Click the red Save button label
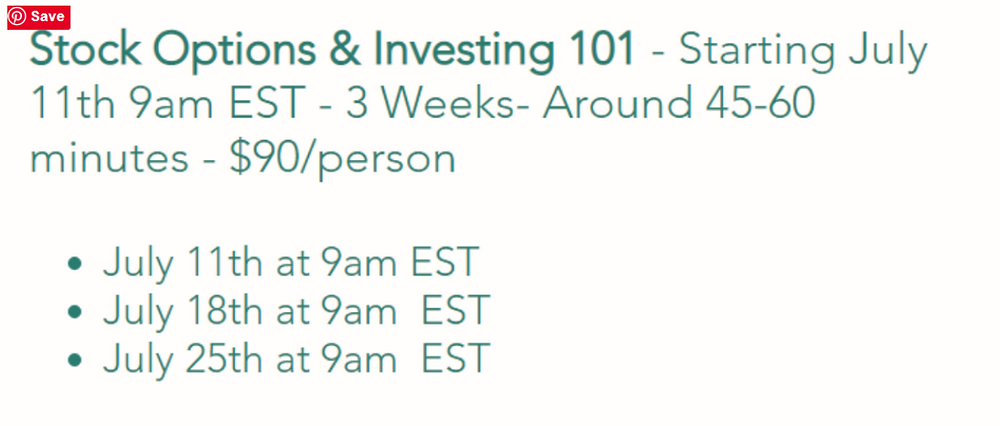The image size is (1000, 426). (47, 17)
